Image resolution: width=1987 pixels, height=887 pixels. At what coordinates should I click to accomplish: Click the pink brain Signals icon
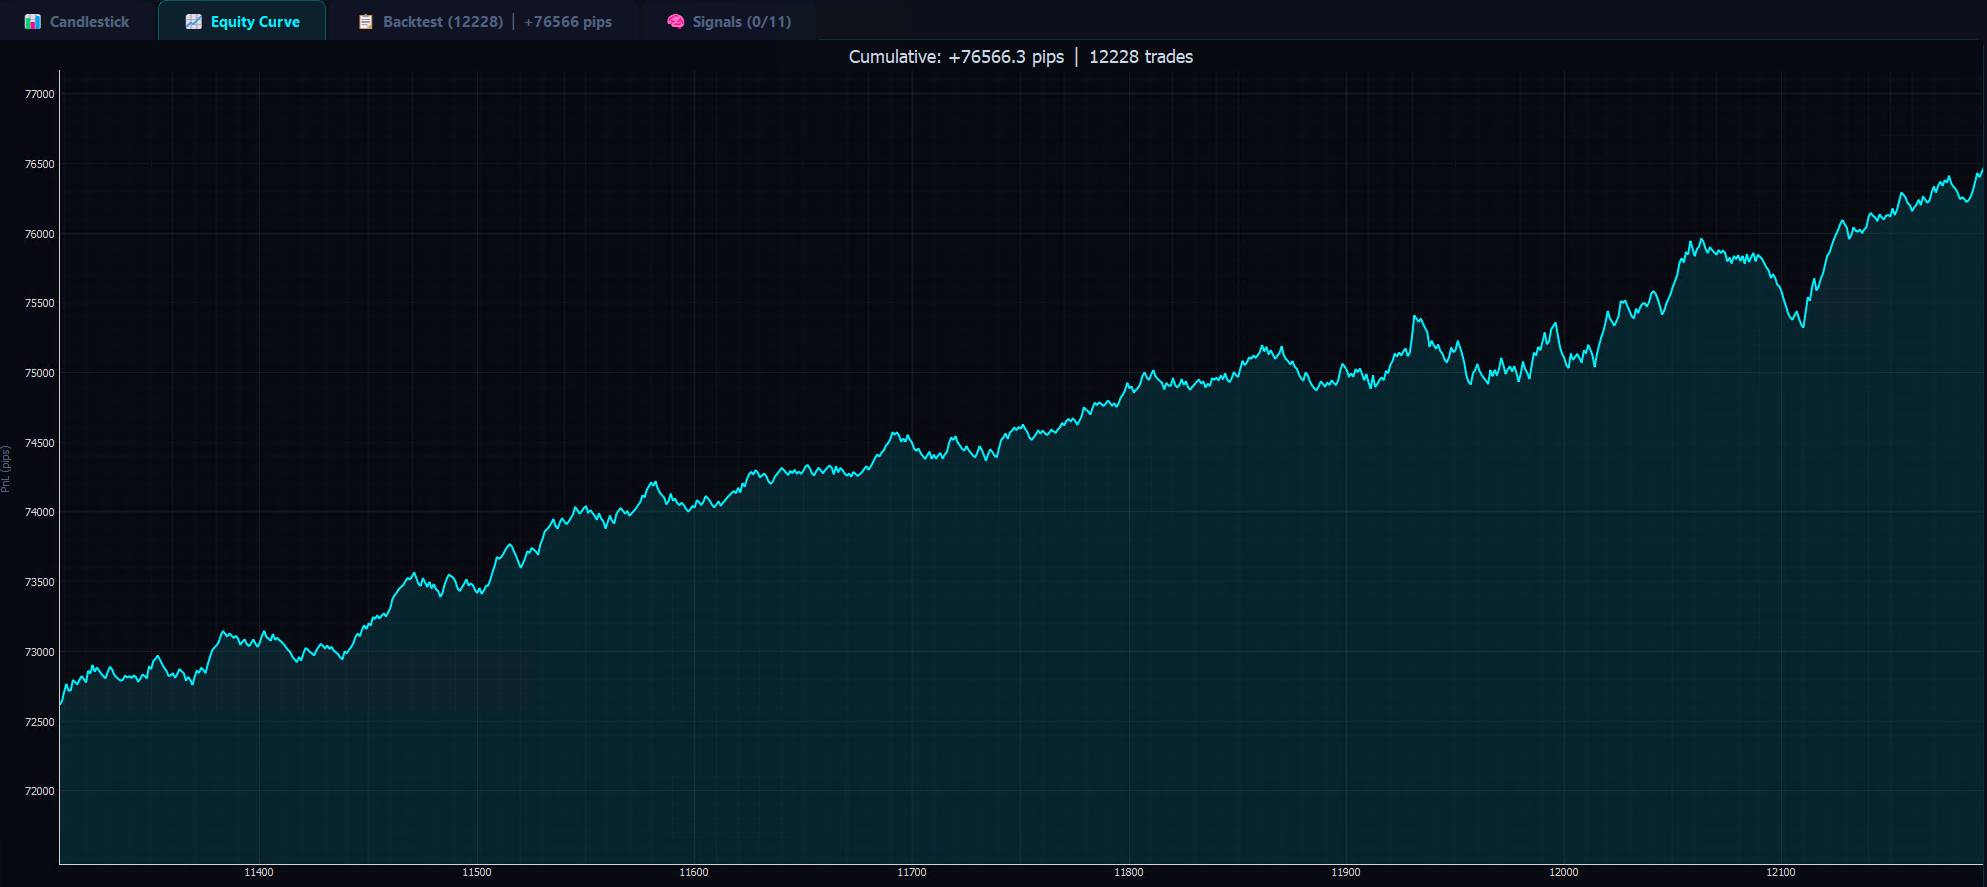pyautogui.click(x=676, y=21)
